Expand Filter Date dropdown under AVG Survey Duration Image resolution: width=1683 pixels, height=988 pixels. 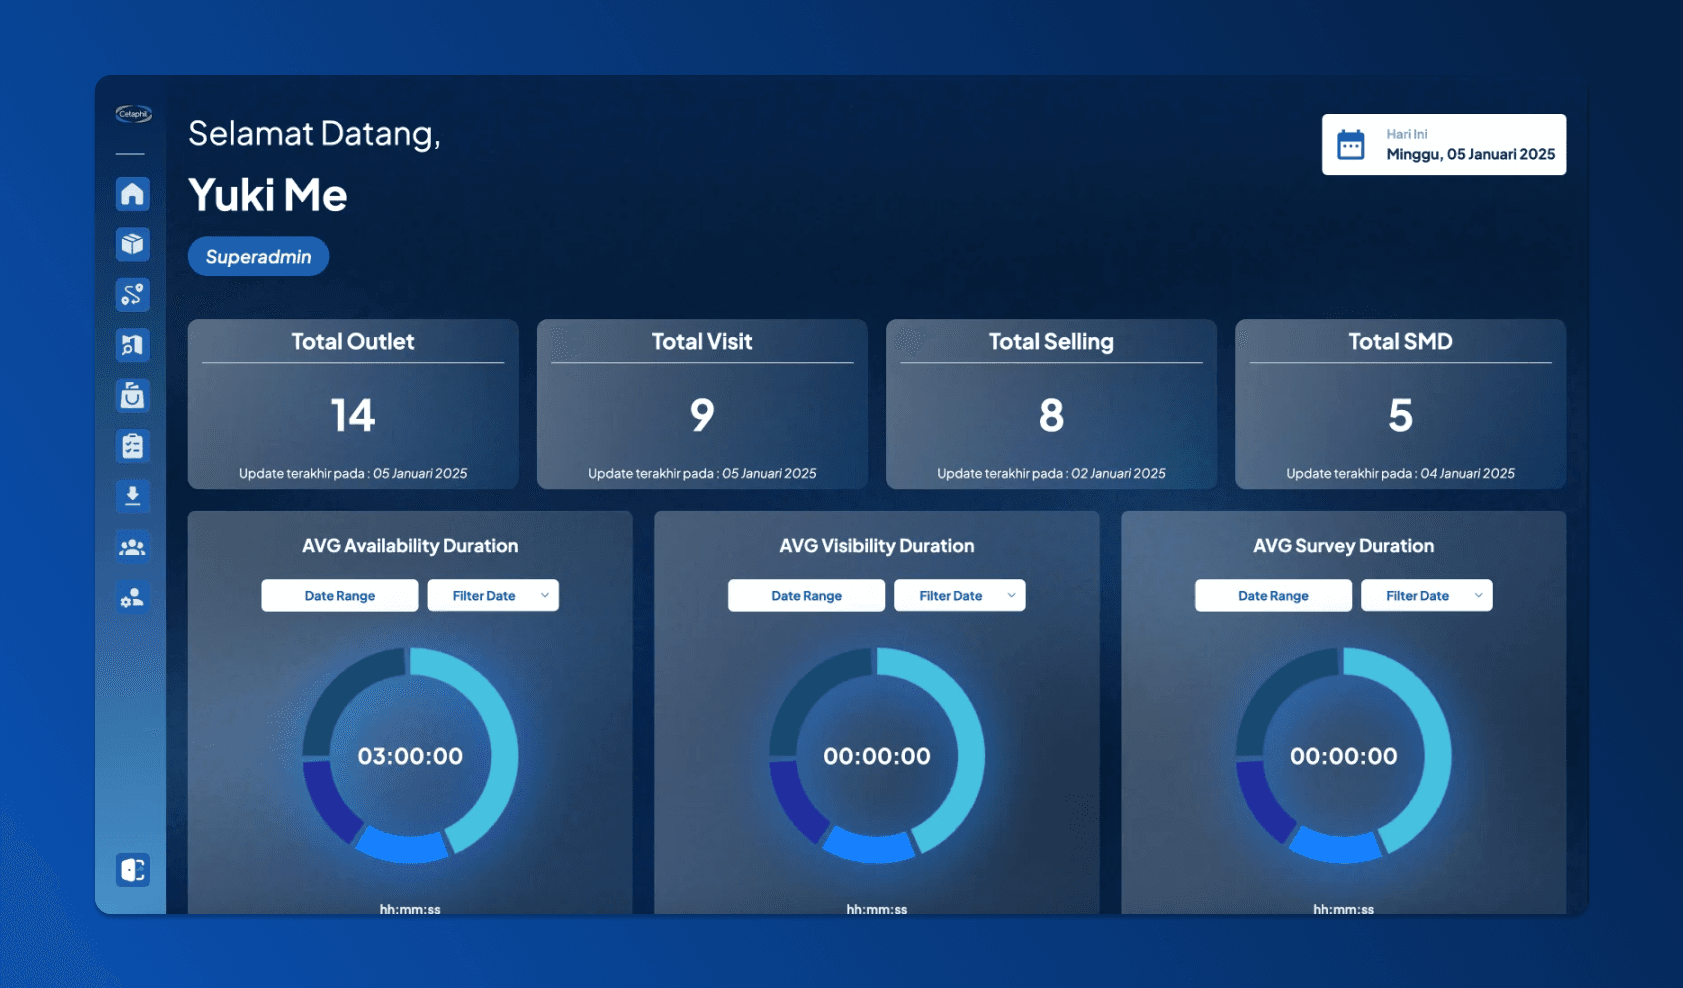pos(1426,595)
